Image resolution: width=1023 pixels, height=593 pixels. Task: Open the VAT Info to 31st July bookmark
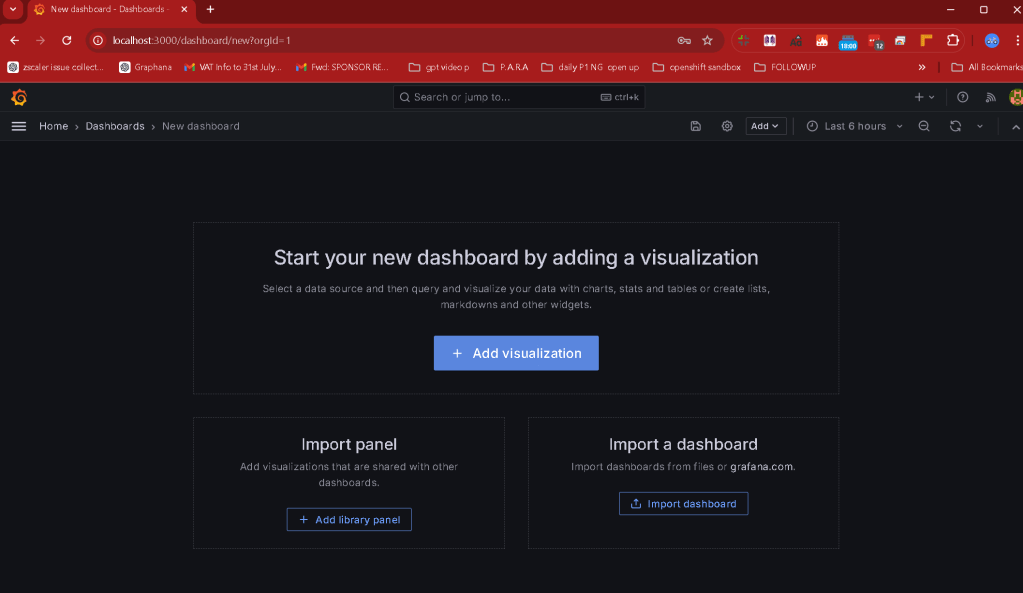point(233,67)
